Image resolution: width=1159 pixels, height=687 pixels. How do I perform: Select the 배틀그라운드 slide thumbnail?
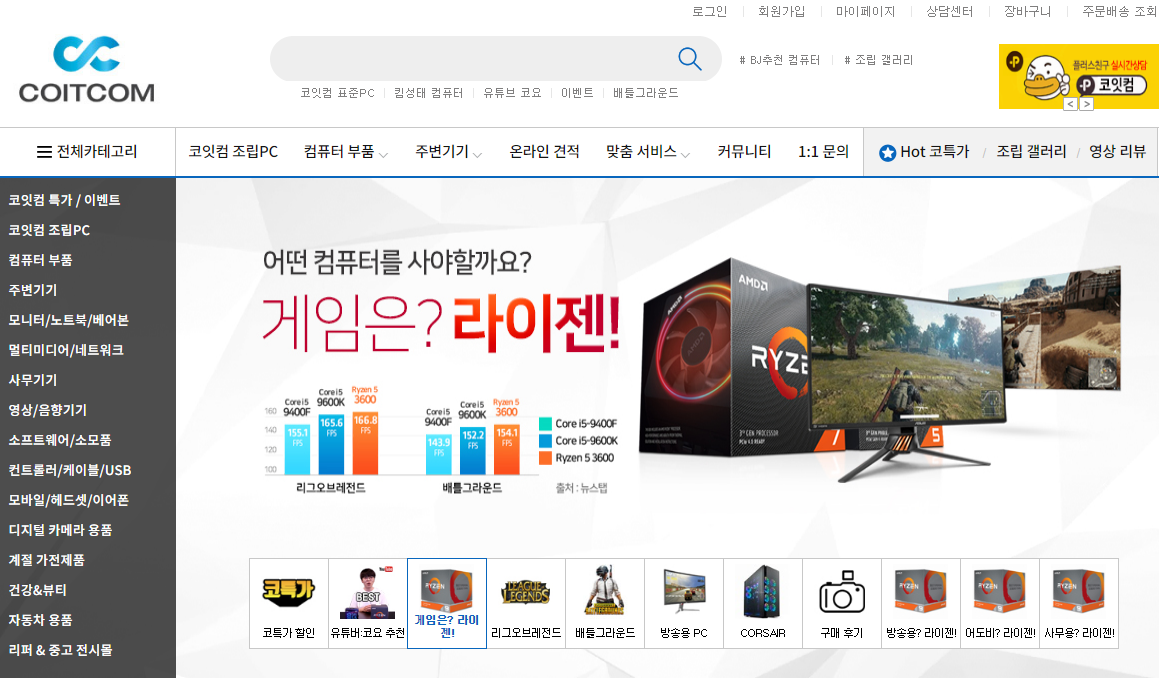605,603
